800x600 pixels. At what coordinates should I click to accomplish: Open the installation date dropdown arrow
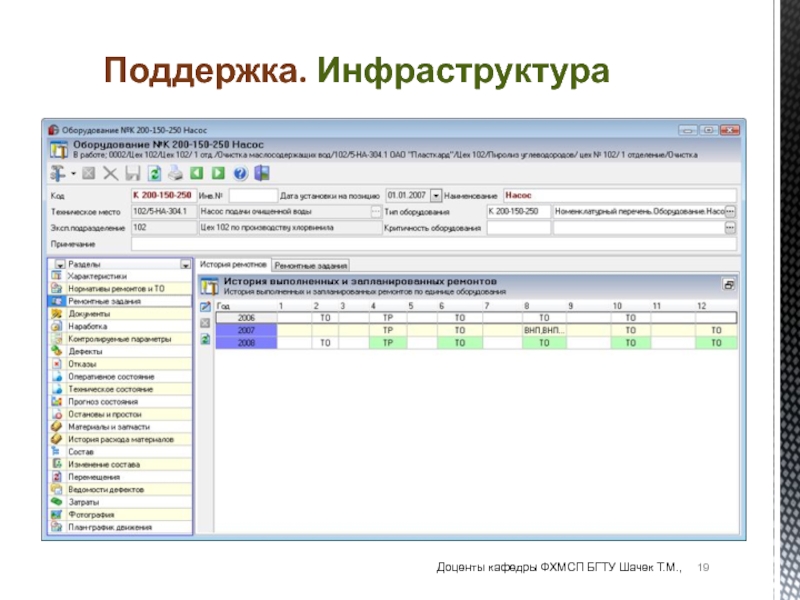(x=435, y=196)
